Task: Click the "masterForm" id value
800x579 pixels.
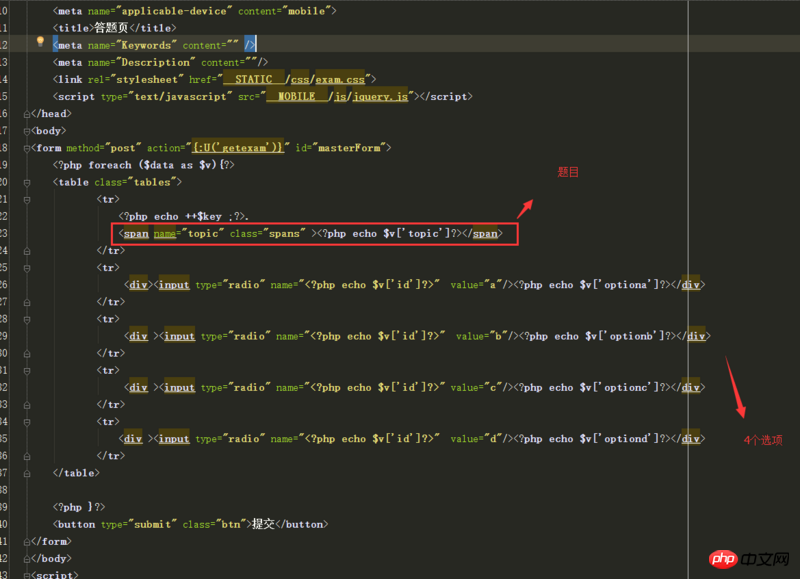Action: pos(349,148)
